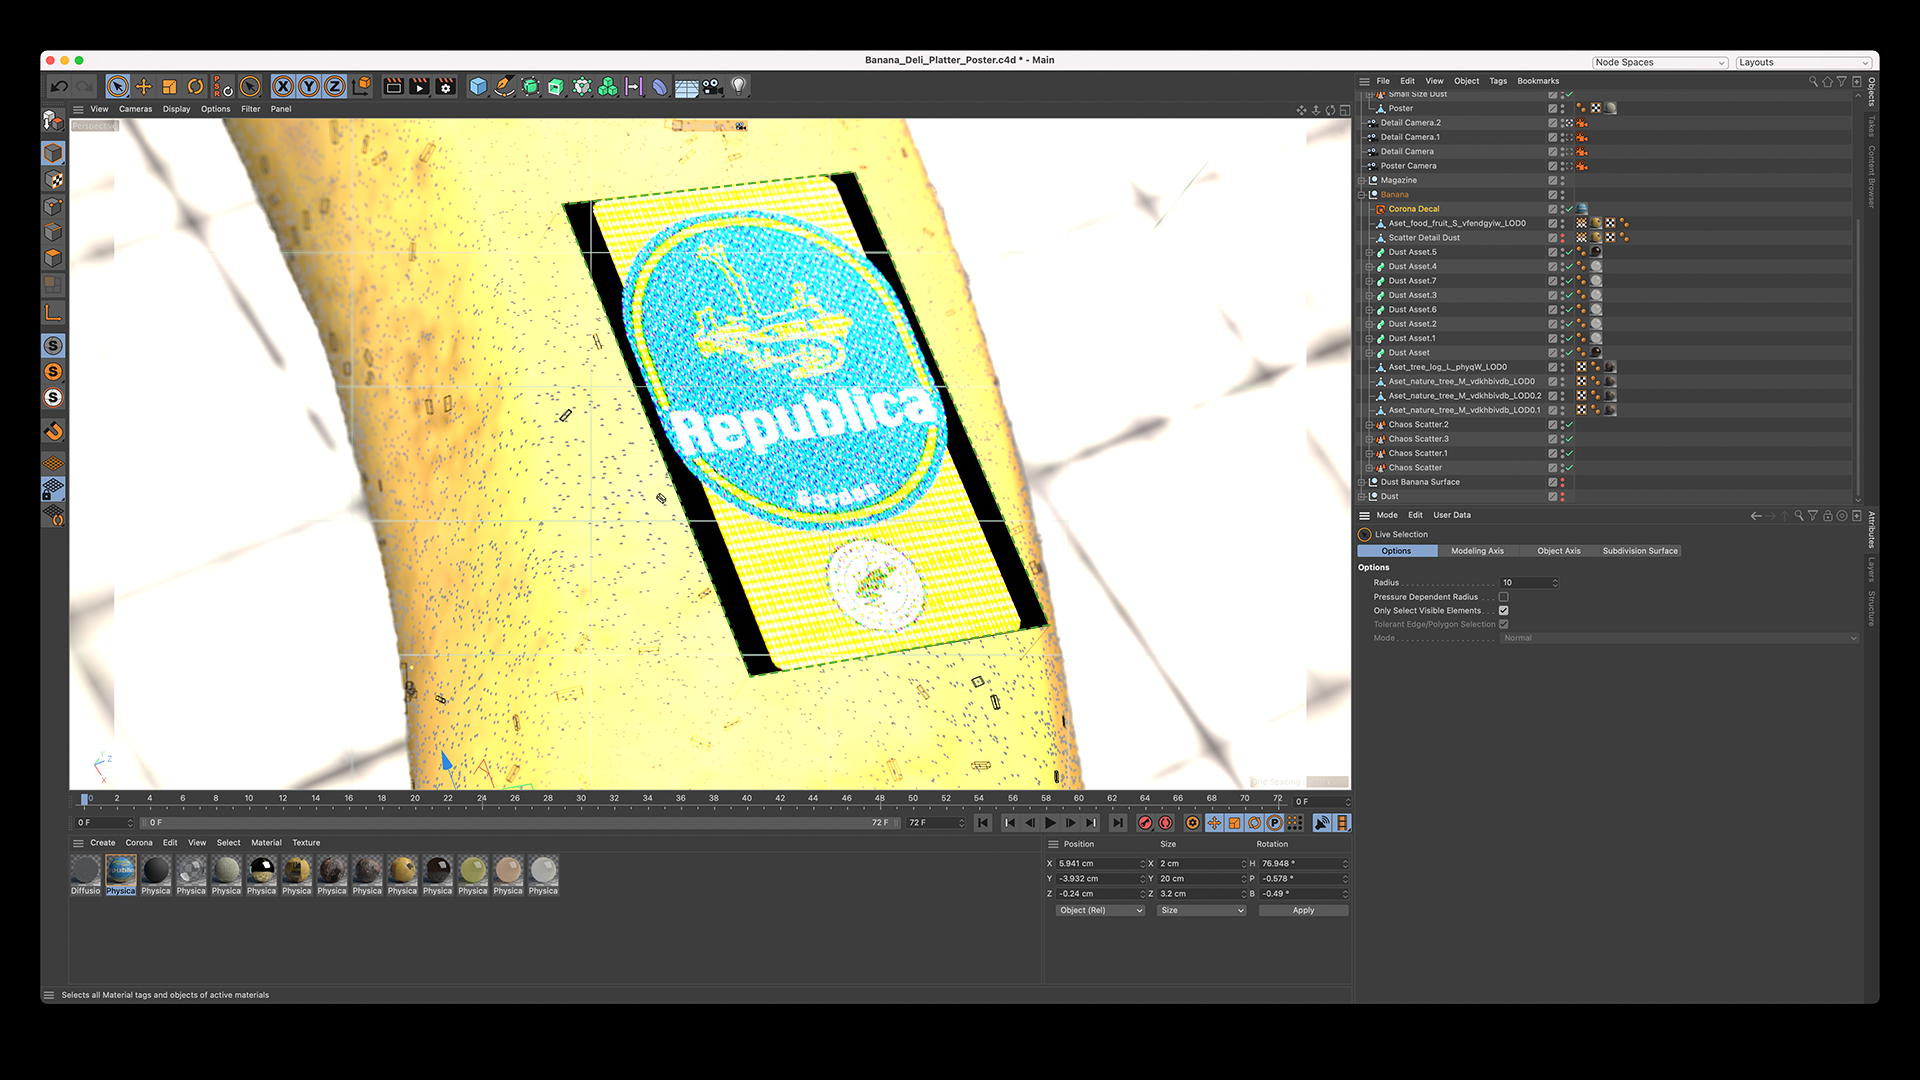1920x1080 pixels.
Task: Switch to the Modeling Axis tab
Action: pos(1477,551)
